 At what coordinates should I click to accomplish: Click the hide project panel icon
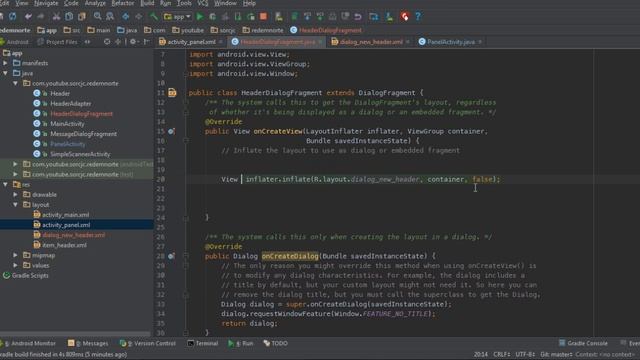click(x=147, y=42)
